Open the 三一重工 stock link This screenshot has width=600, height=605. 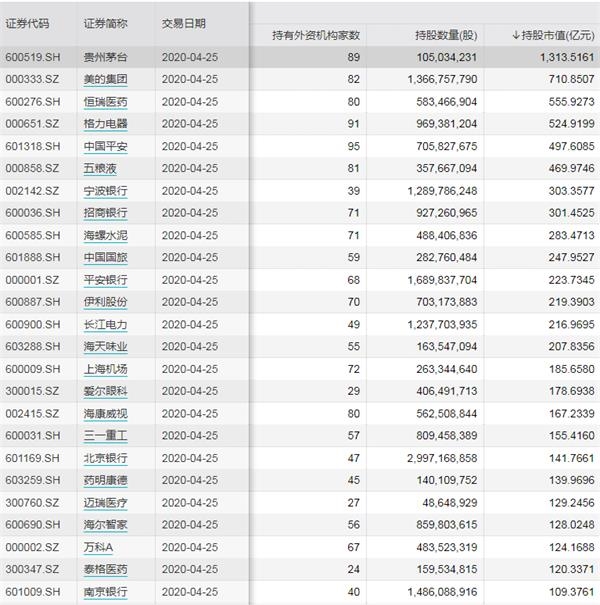pos(105,436)
